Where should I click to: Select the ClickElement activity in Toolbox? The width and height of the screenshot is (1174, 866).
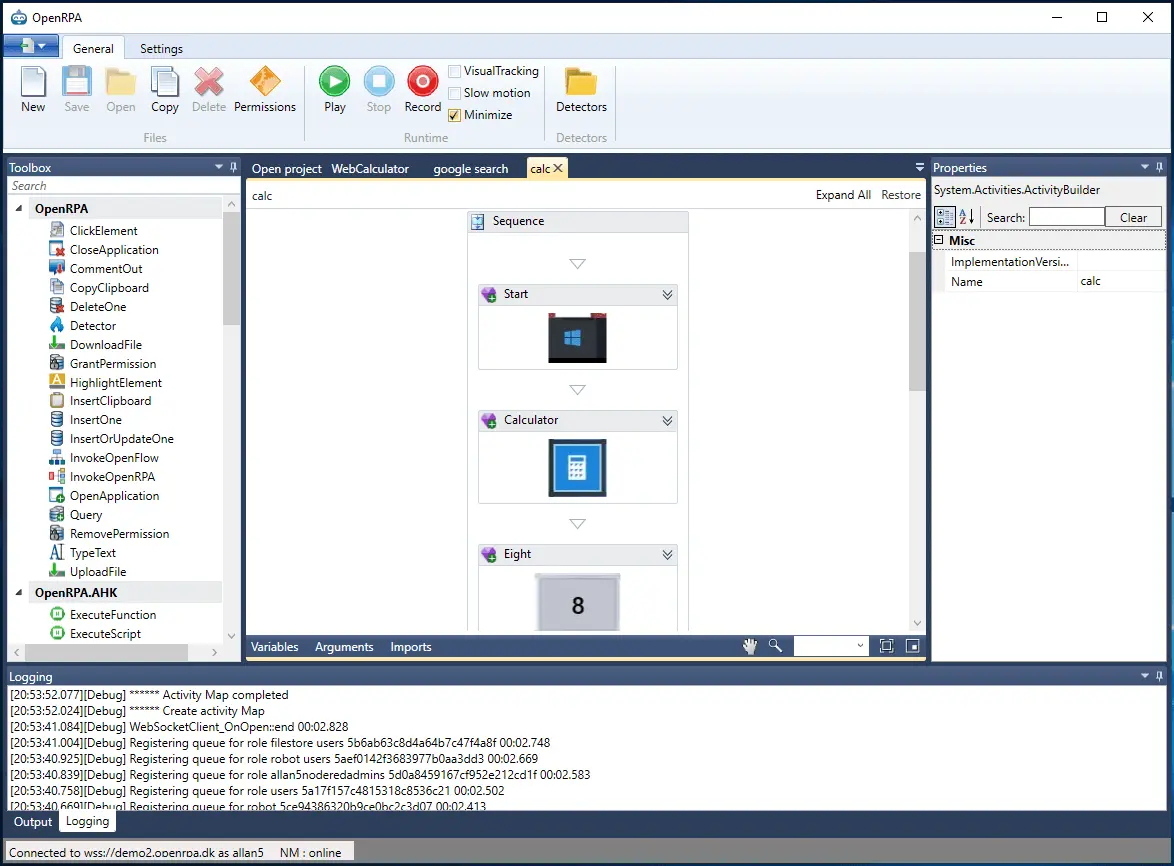[x=103, y=231]
